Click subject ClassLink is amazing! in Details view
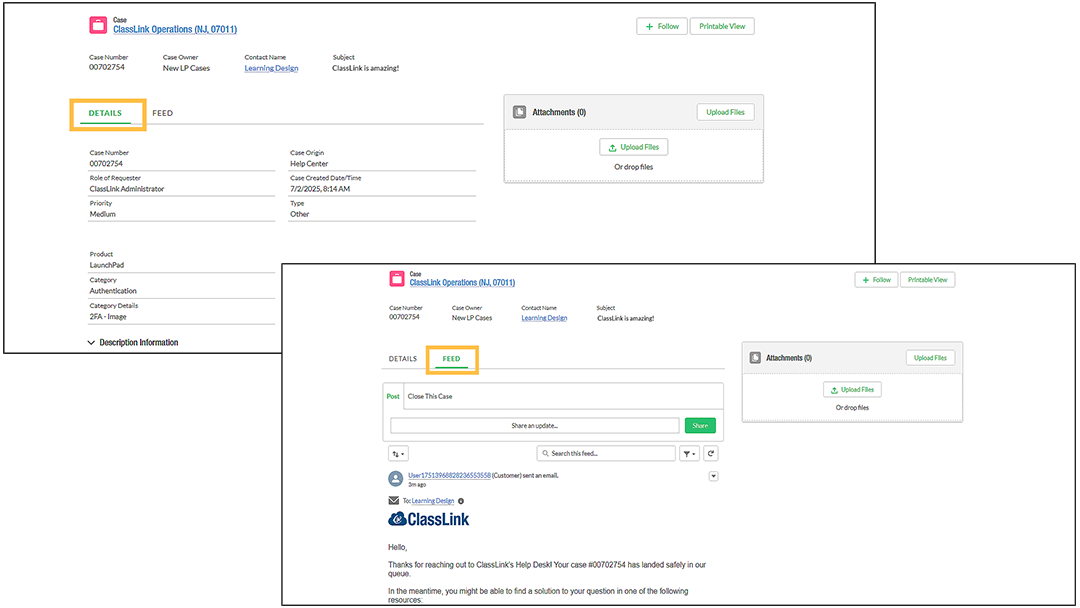This screenshot has height=608, width=1080. pyautogui.click(x=366, y=68)
